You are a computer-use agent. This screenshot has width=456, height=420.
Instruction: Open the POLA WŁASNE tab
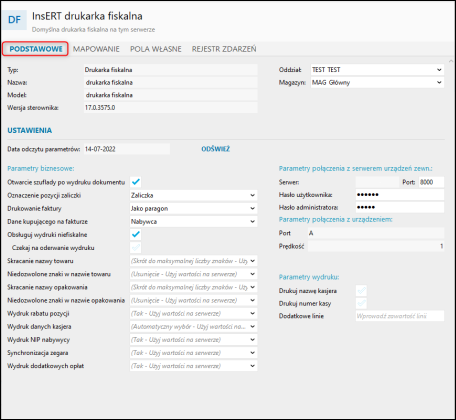(156, 49)
